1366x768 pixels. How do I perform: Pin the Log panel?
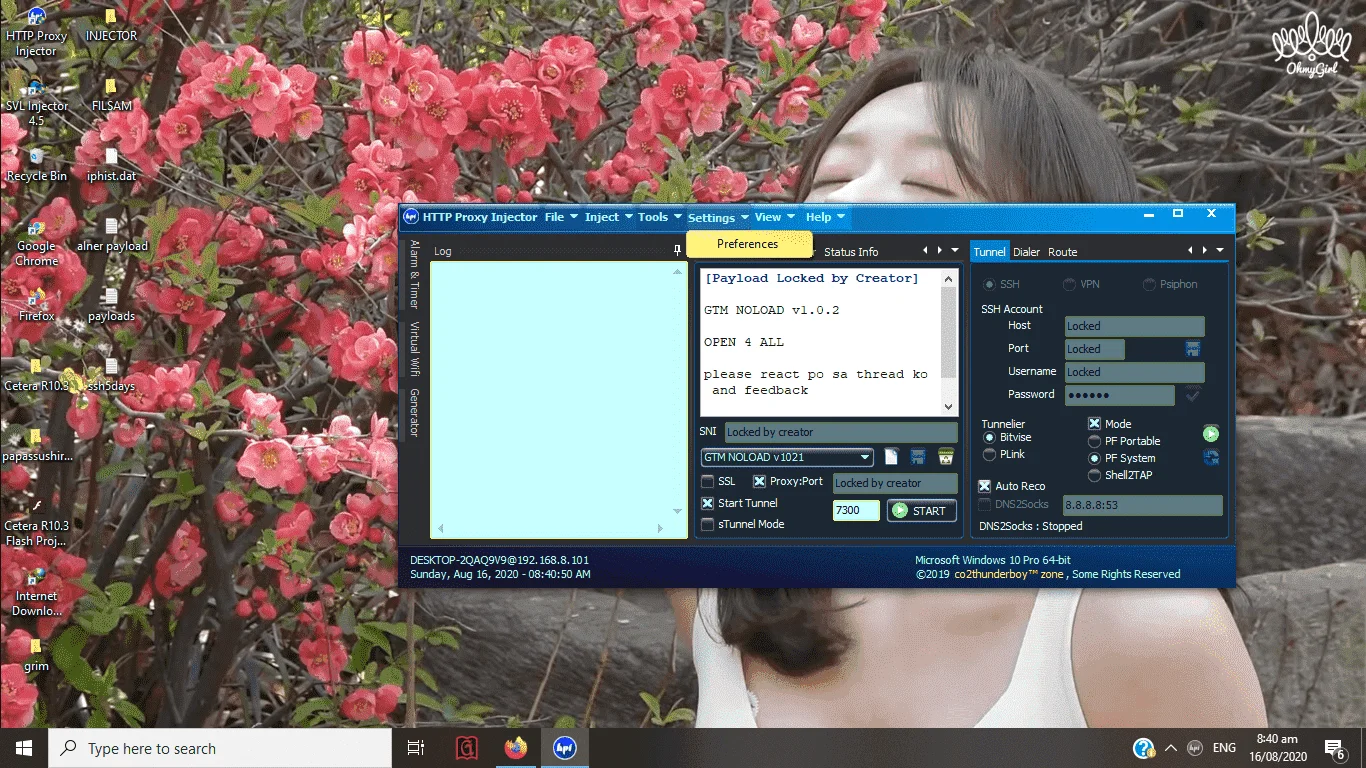[678, 251]
